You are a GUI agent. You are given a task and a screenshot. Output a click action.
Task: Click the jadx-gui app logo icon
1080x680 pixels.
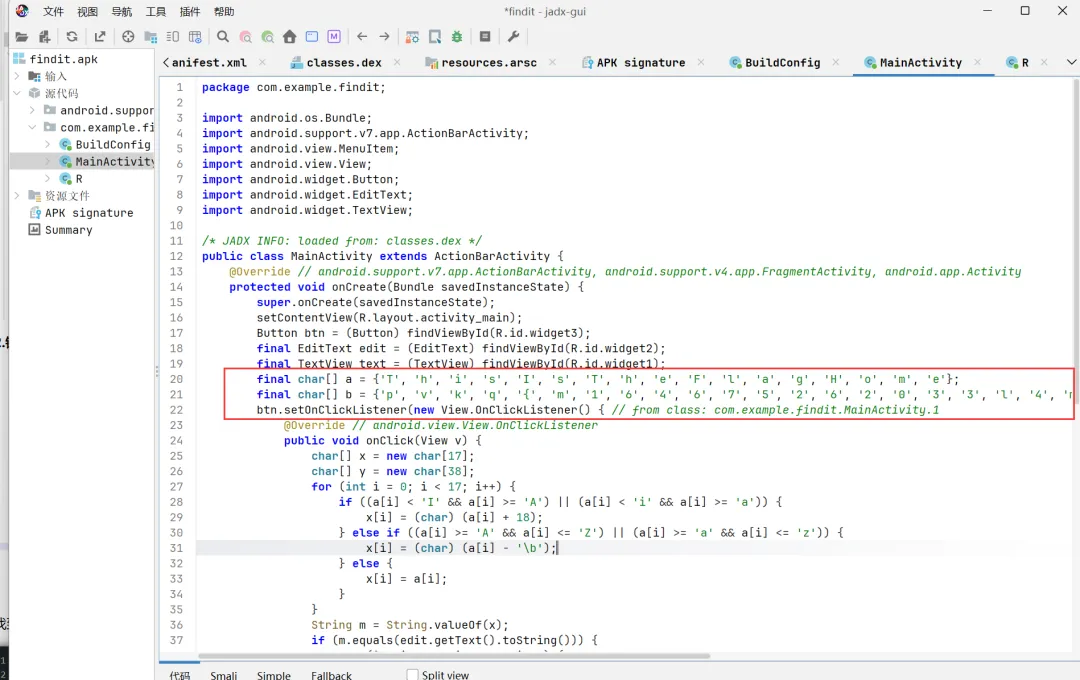pos(21,10)
